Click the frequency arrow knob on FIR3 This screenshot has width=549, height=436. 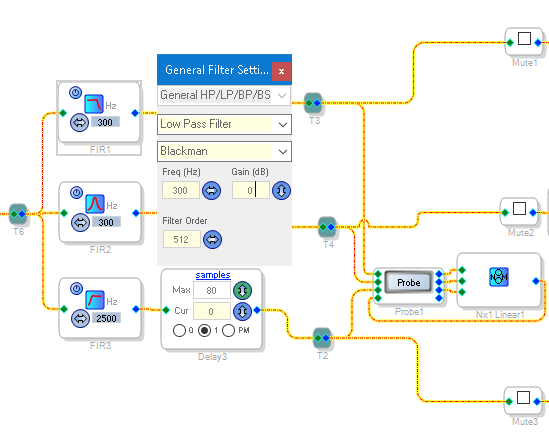click(80, 318)
